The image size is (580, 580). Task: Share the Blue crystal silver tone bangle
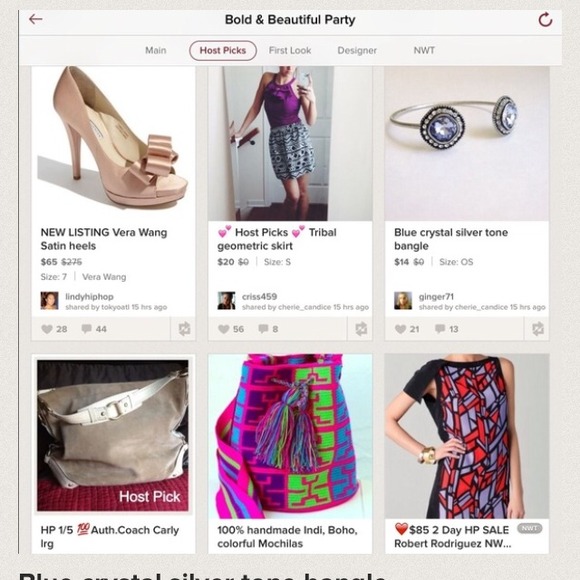pos(538,329)
